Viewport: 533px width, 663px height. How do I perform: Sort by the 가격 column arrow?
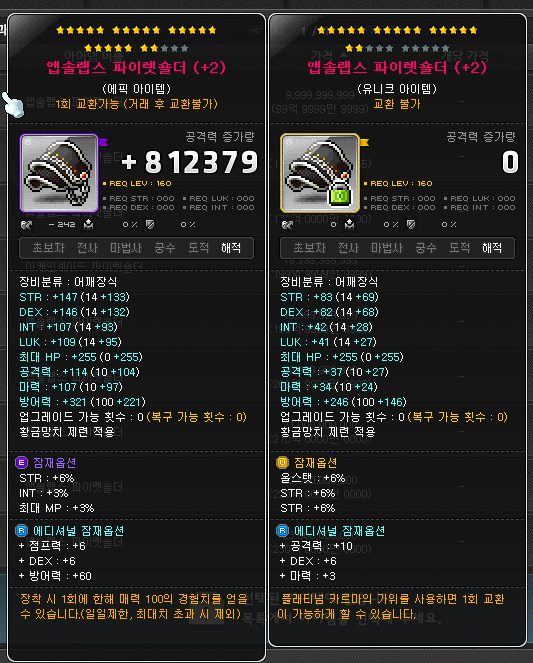(343, 55)
